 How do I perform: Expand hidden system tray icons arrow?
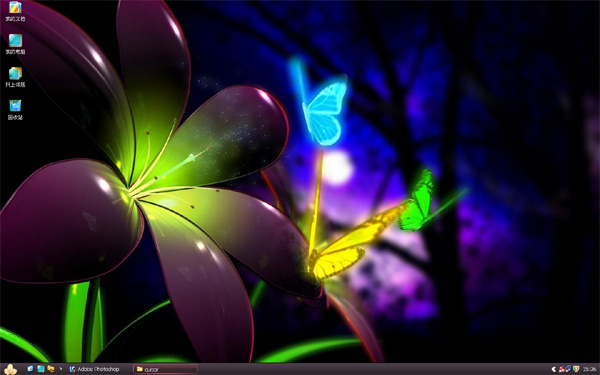click(x=554, y=369)
